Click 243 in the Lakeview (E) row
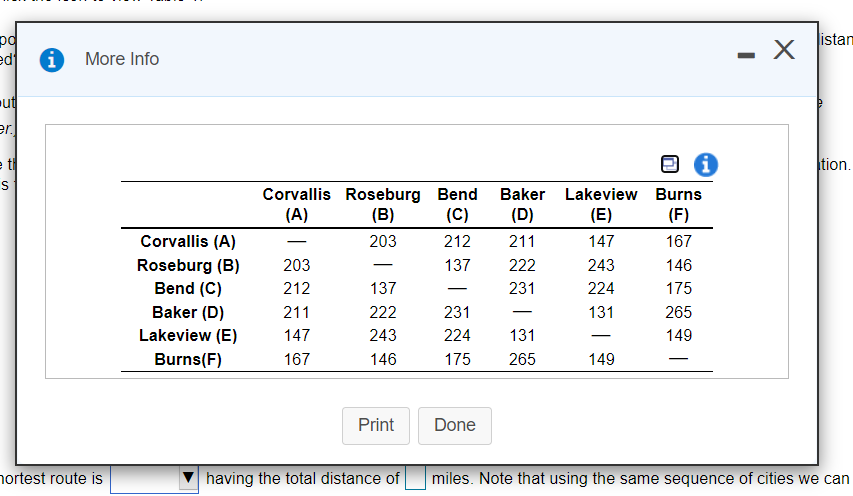The width and height of the screenshot is (853, 496). [383, 336]
